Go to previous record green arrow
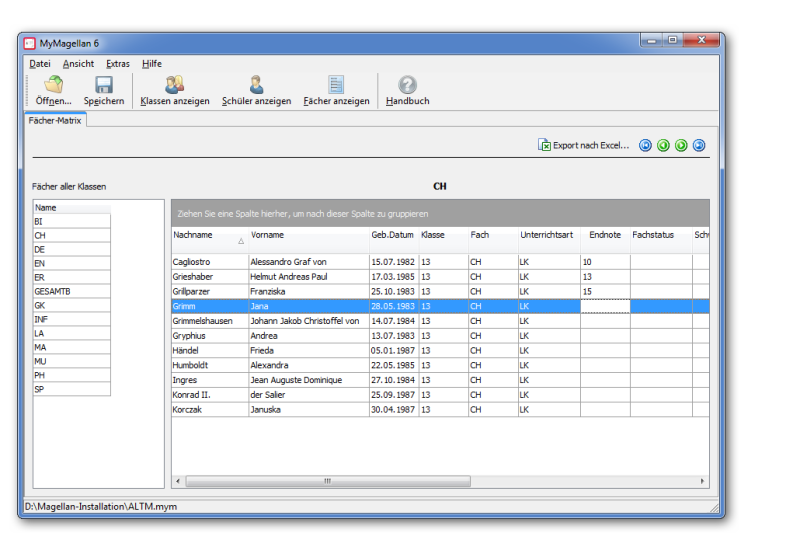Image resolution: width=800 pixels, height=547 pixels. (663, 145)
